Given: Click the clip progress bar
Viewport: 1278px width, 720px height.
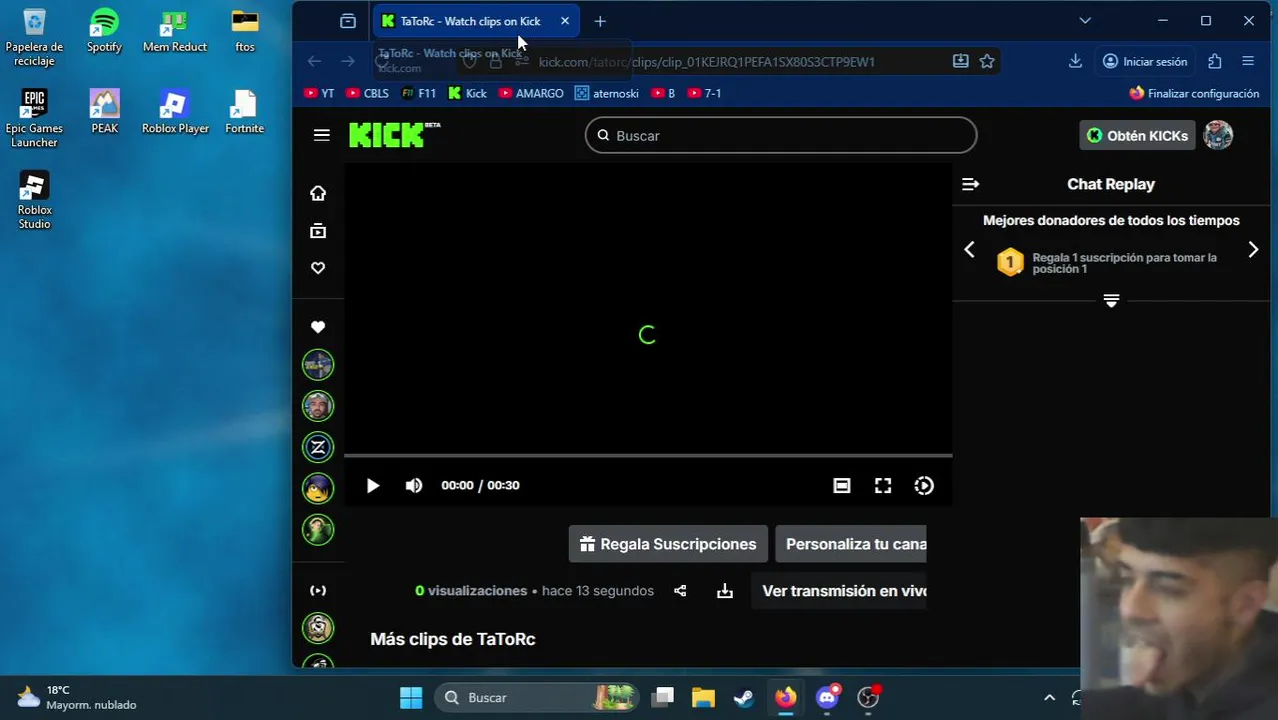Looking at the screenshot, I should [648, 456].
